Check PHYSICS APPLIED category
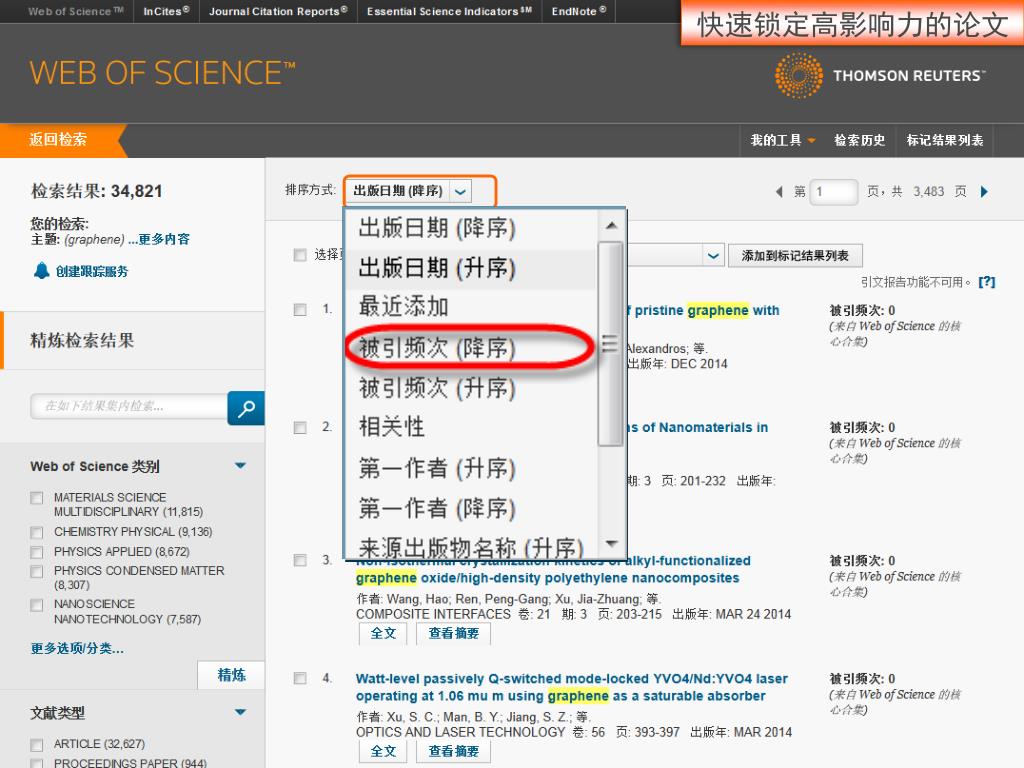Image resolution: width=1024 pixels, height=768 pixels. coord(37,552)
